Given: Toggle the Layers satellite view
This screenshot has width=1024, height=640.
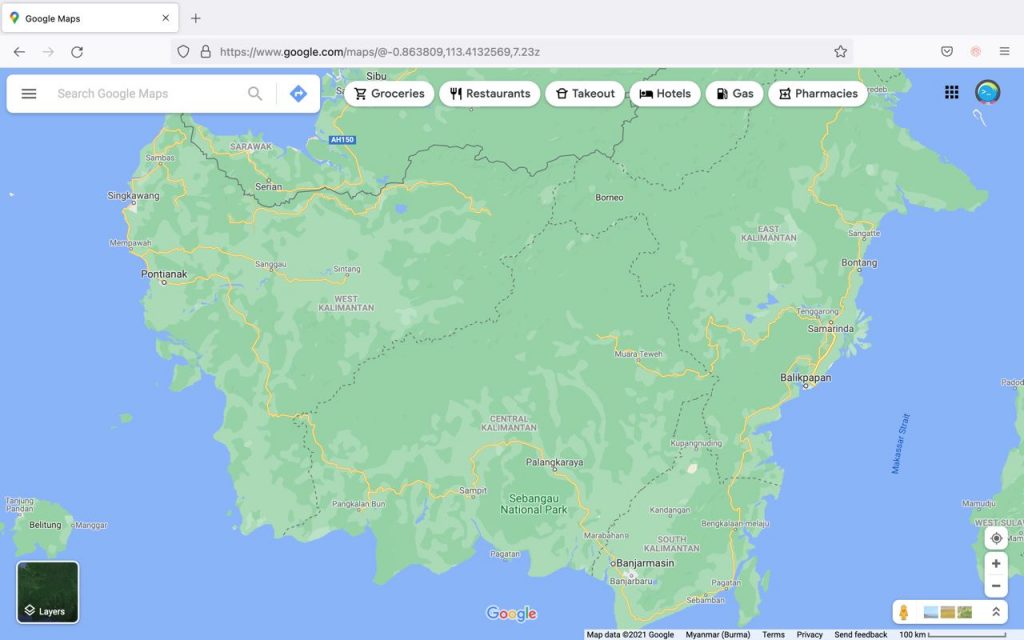Looking at the screenshot, I should click(47, 592).
